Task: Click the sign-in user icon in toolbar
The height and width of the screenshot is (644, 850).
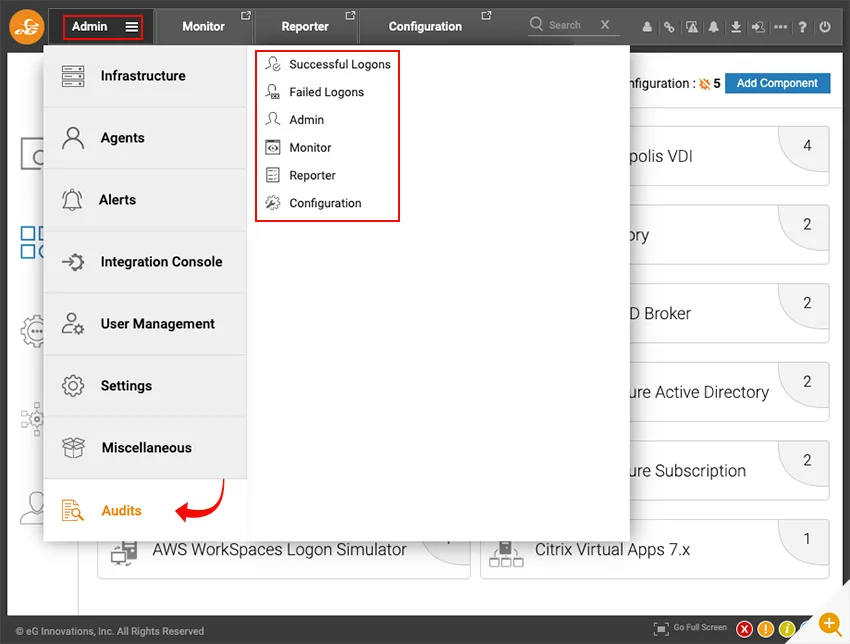Action: 758,27
